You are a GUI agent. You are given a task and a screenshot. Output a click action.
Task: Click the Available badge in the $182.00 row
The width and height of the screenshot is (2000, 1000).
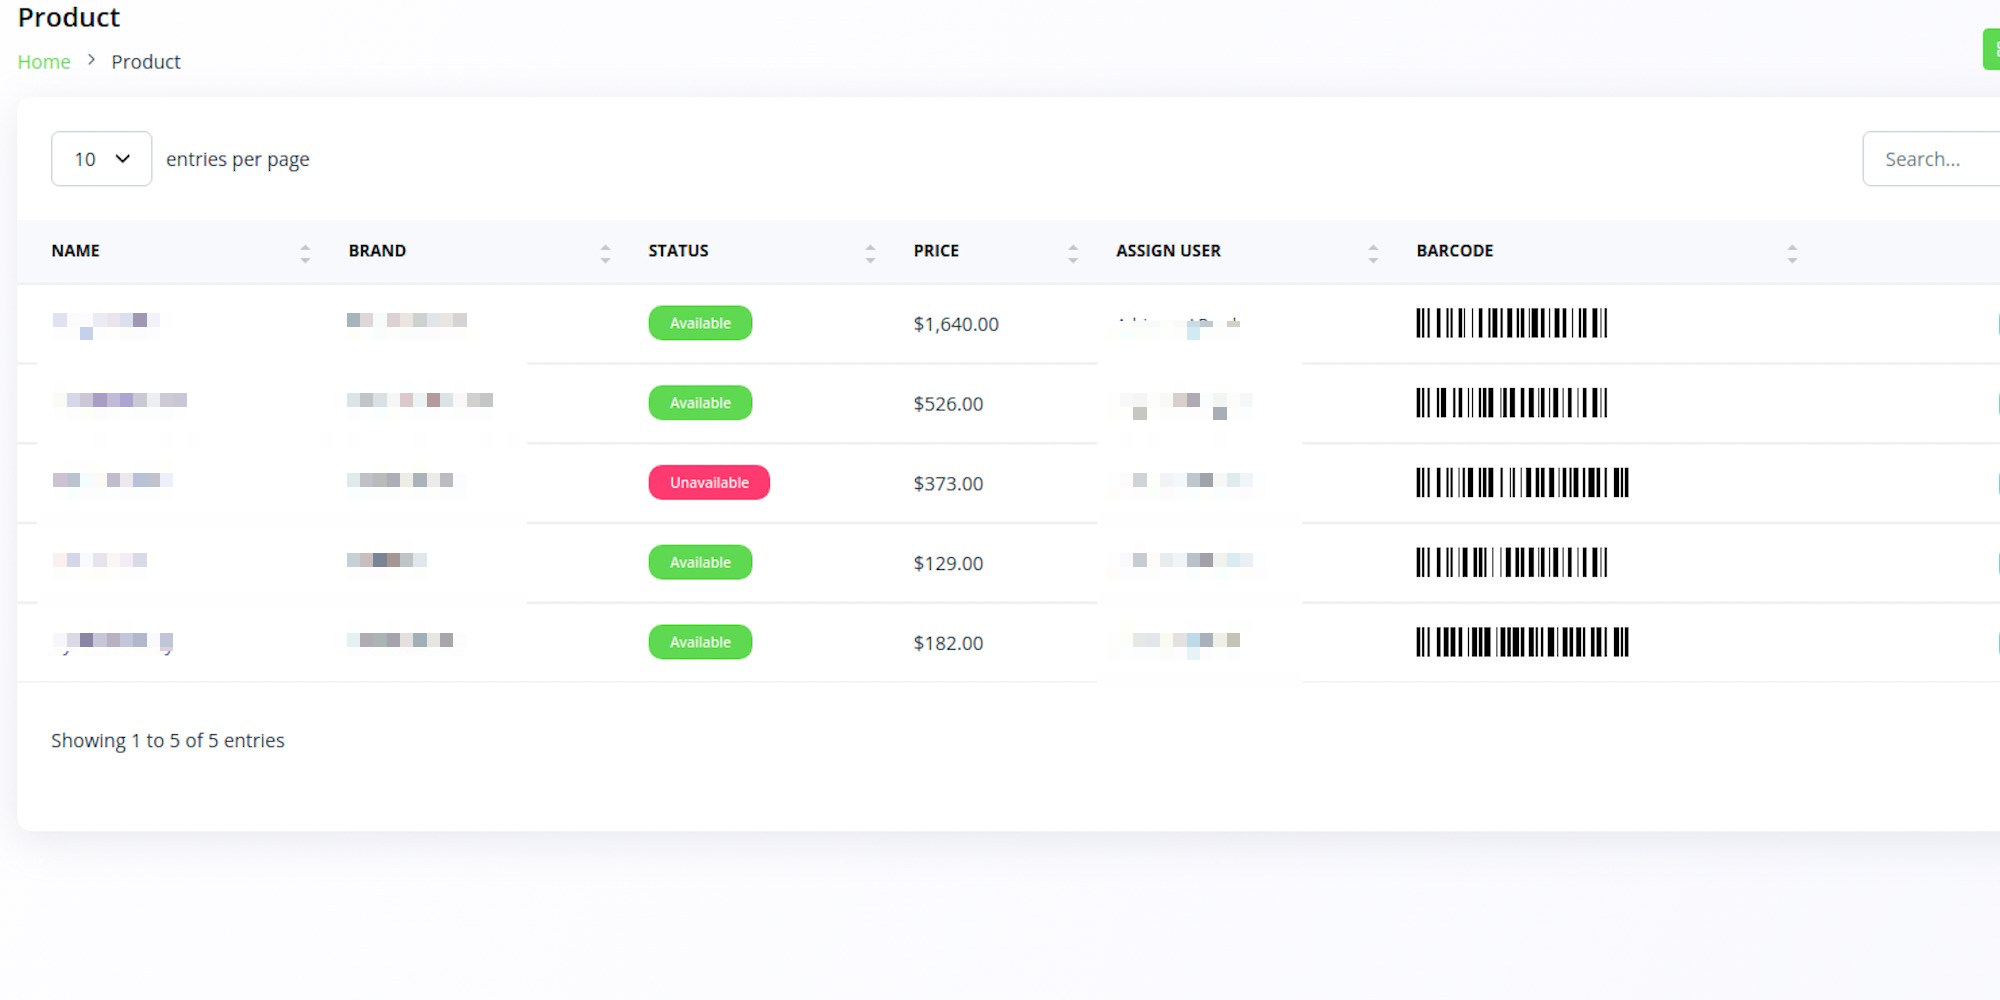700,642
